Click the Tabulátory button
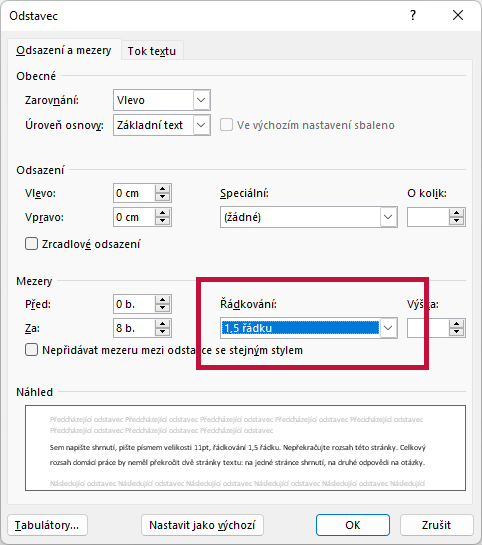Viewport: 482px width, 545px height. (x=47, y=525)
